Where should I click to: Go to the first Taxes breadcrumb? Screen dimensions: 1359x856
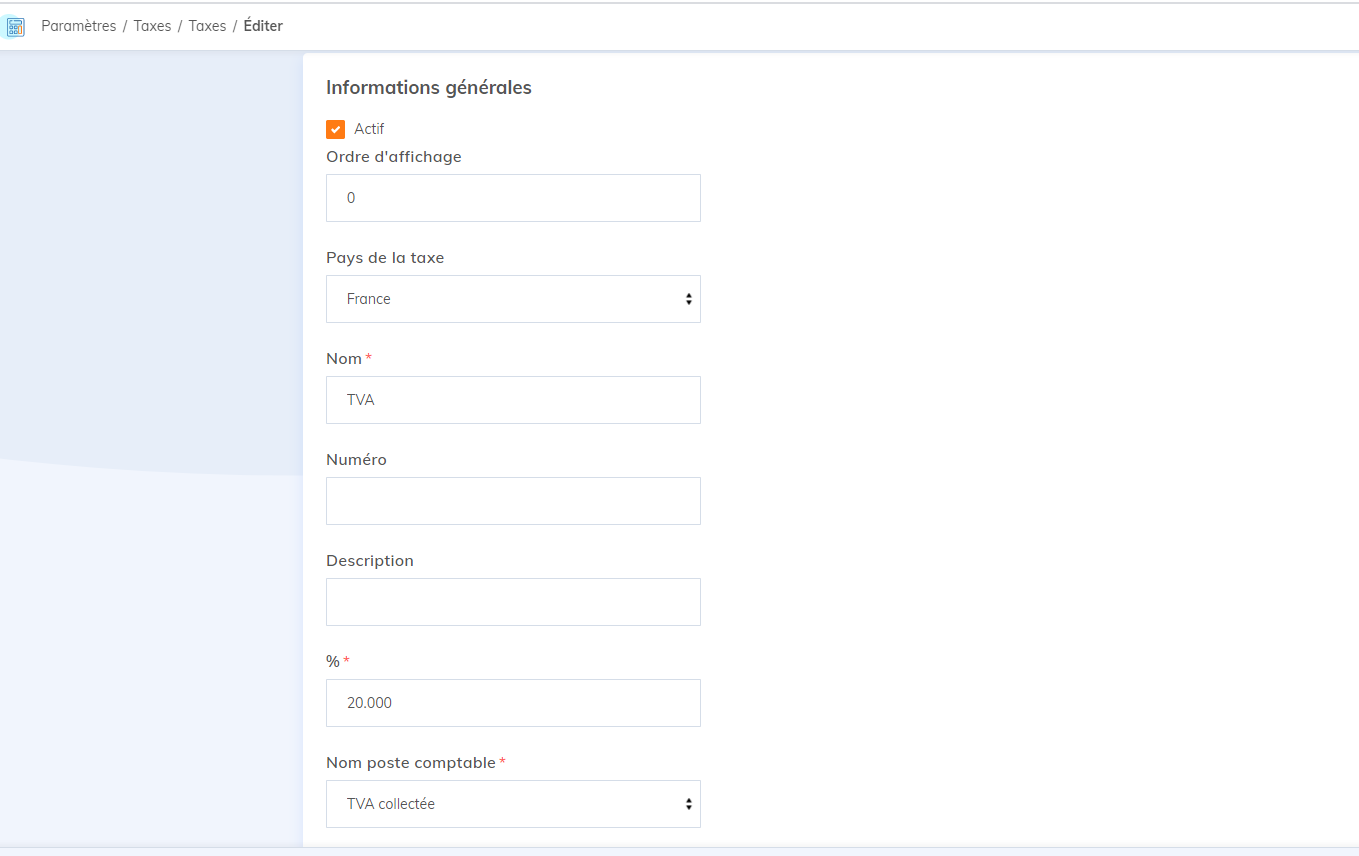pyautogui.click(x=152, y=26)
